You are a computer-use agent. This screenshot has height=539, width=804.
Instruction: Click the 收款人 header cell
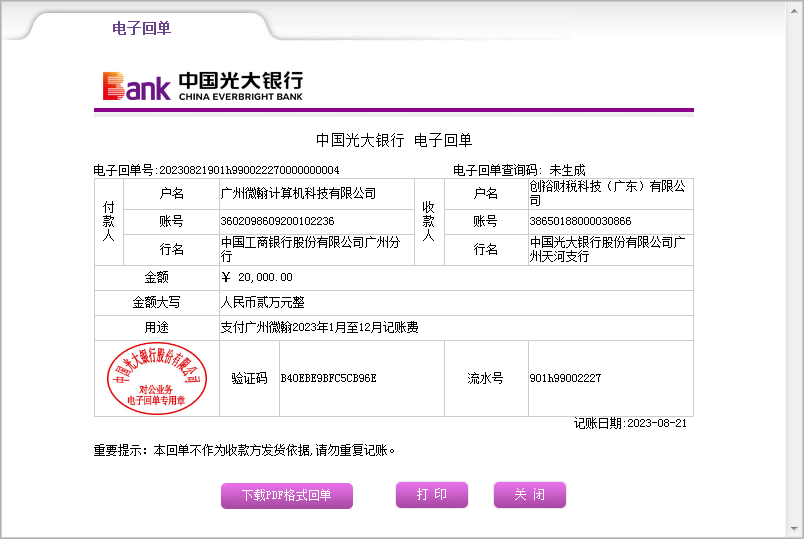pos(429,222)
